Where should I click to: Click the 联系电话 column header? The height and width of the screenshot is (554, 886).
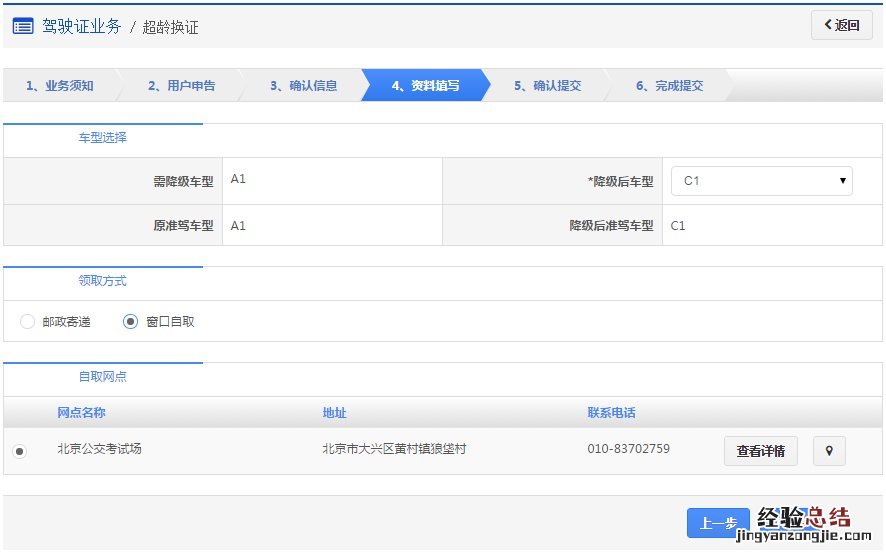click(x=611, y=413)
